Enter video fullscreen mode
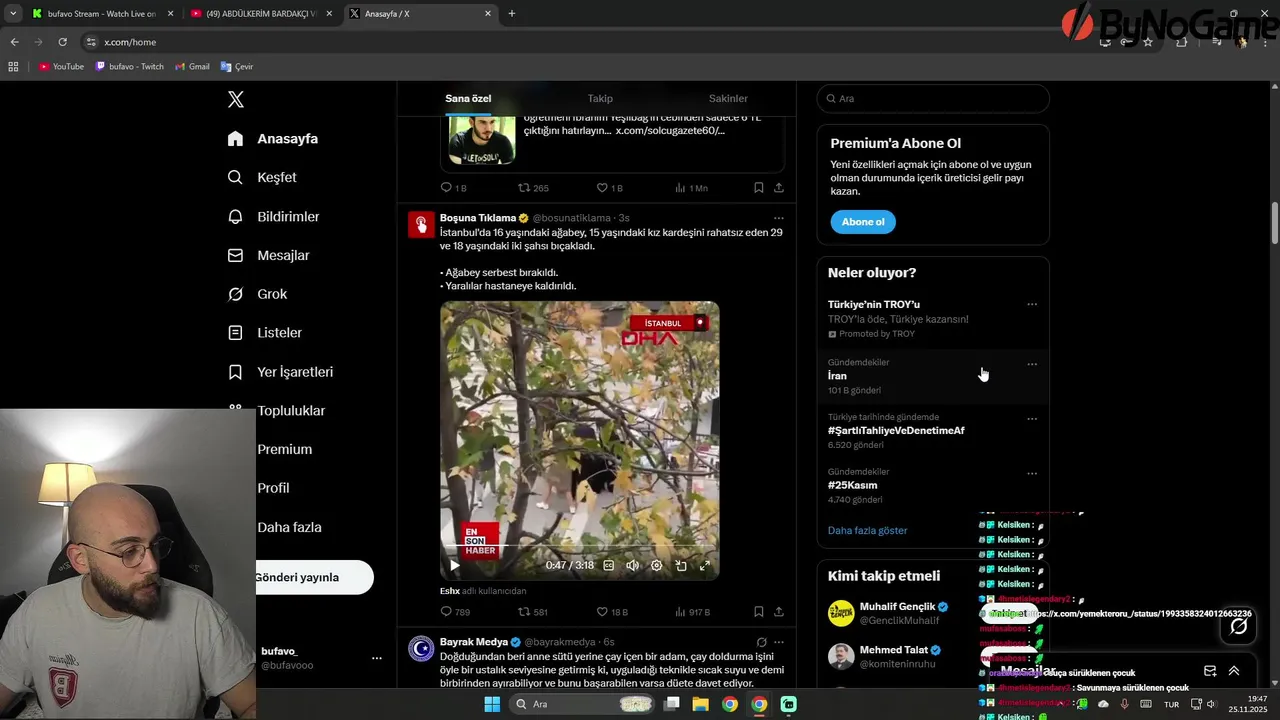This screenshot has width=1280, height=720. 704,565
